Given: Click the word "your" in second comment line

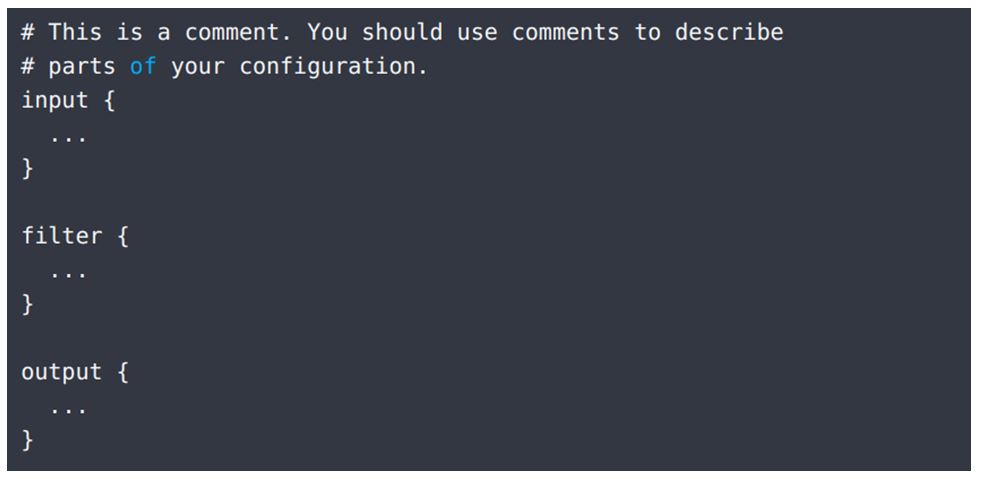Looking at the screenshot, I should tap(198, 67).
